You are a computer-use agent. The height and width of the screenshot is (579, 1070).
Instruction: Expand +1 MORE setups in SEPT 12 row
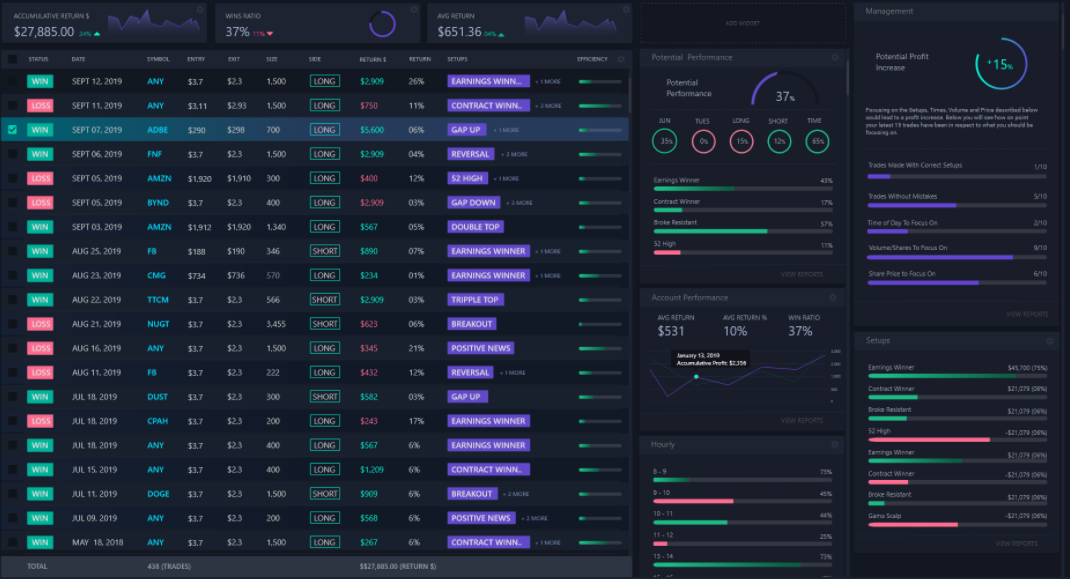(x=548, y=82)
